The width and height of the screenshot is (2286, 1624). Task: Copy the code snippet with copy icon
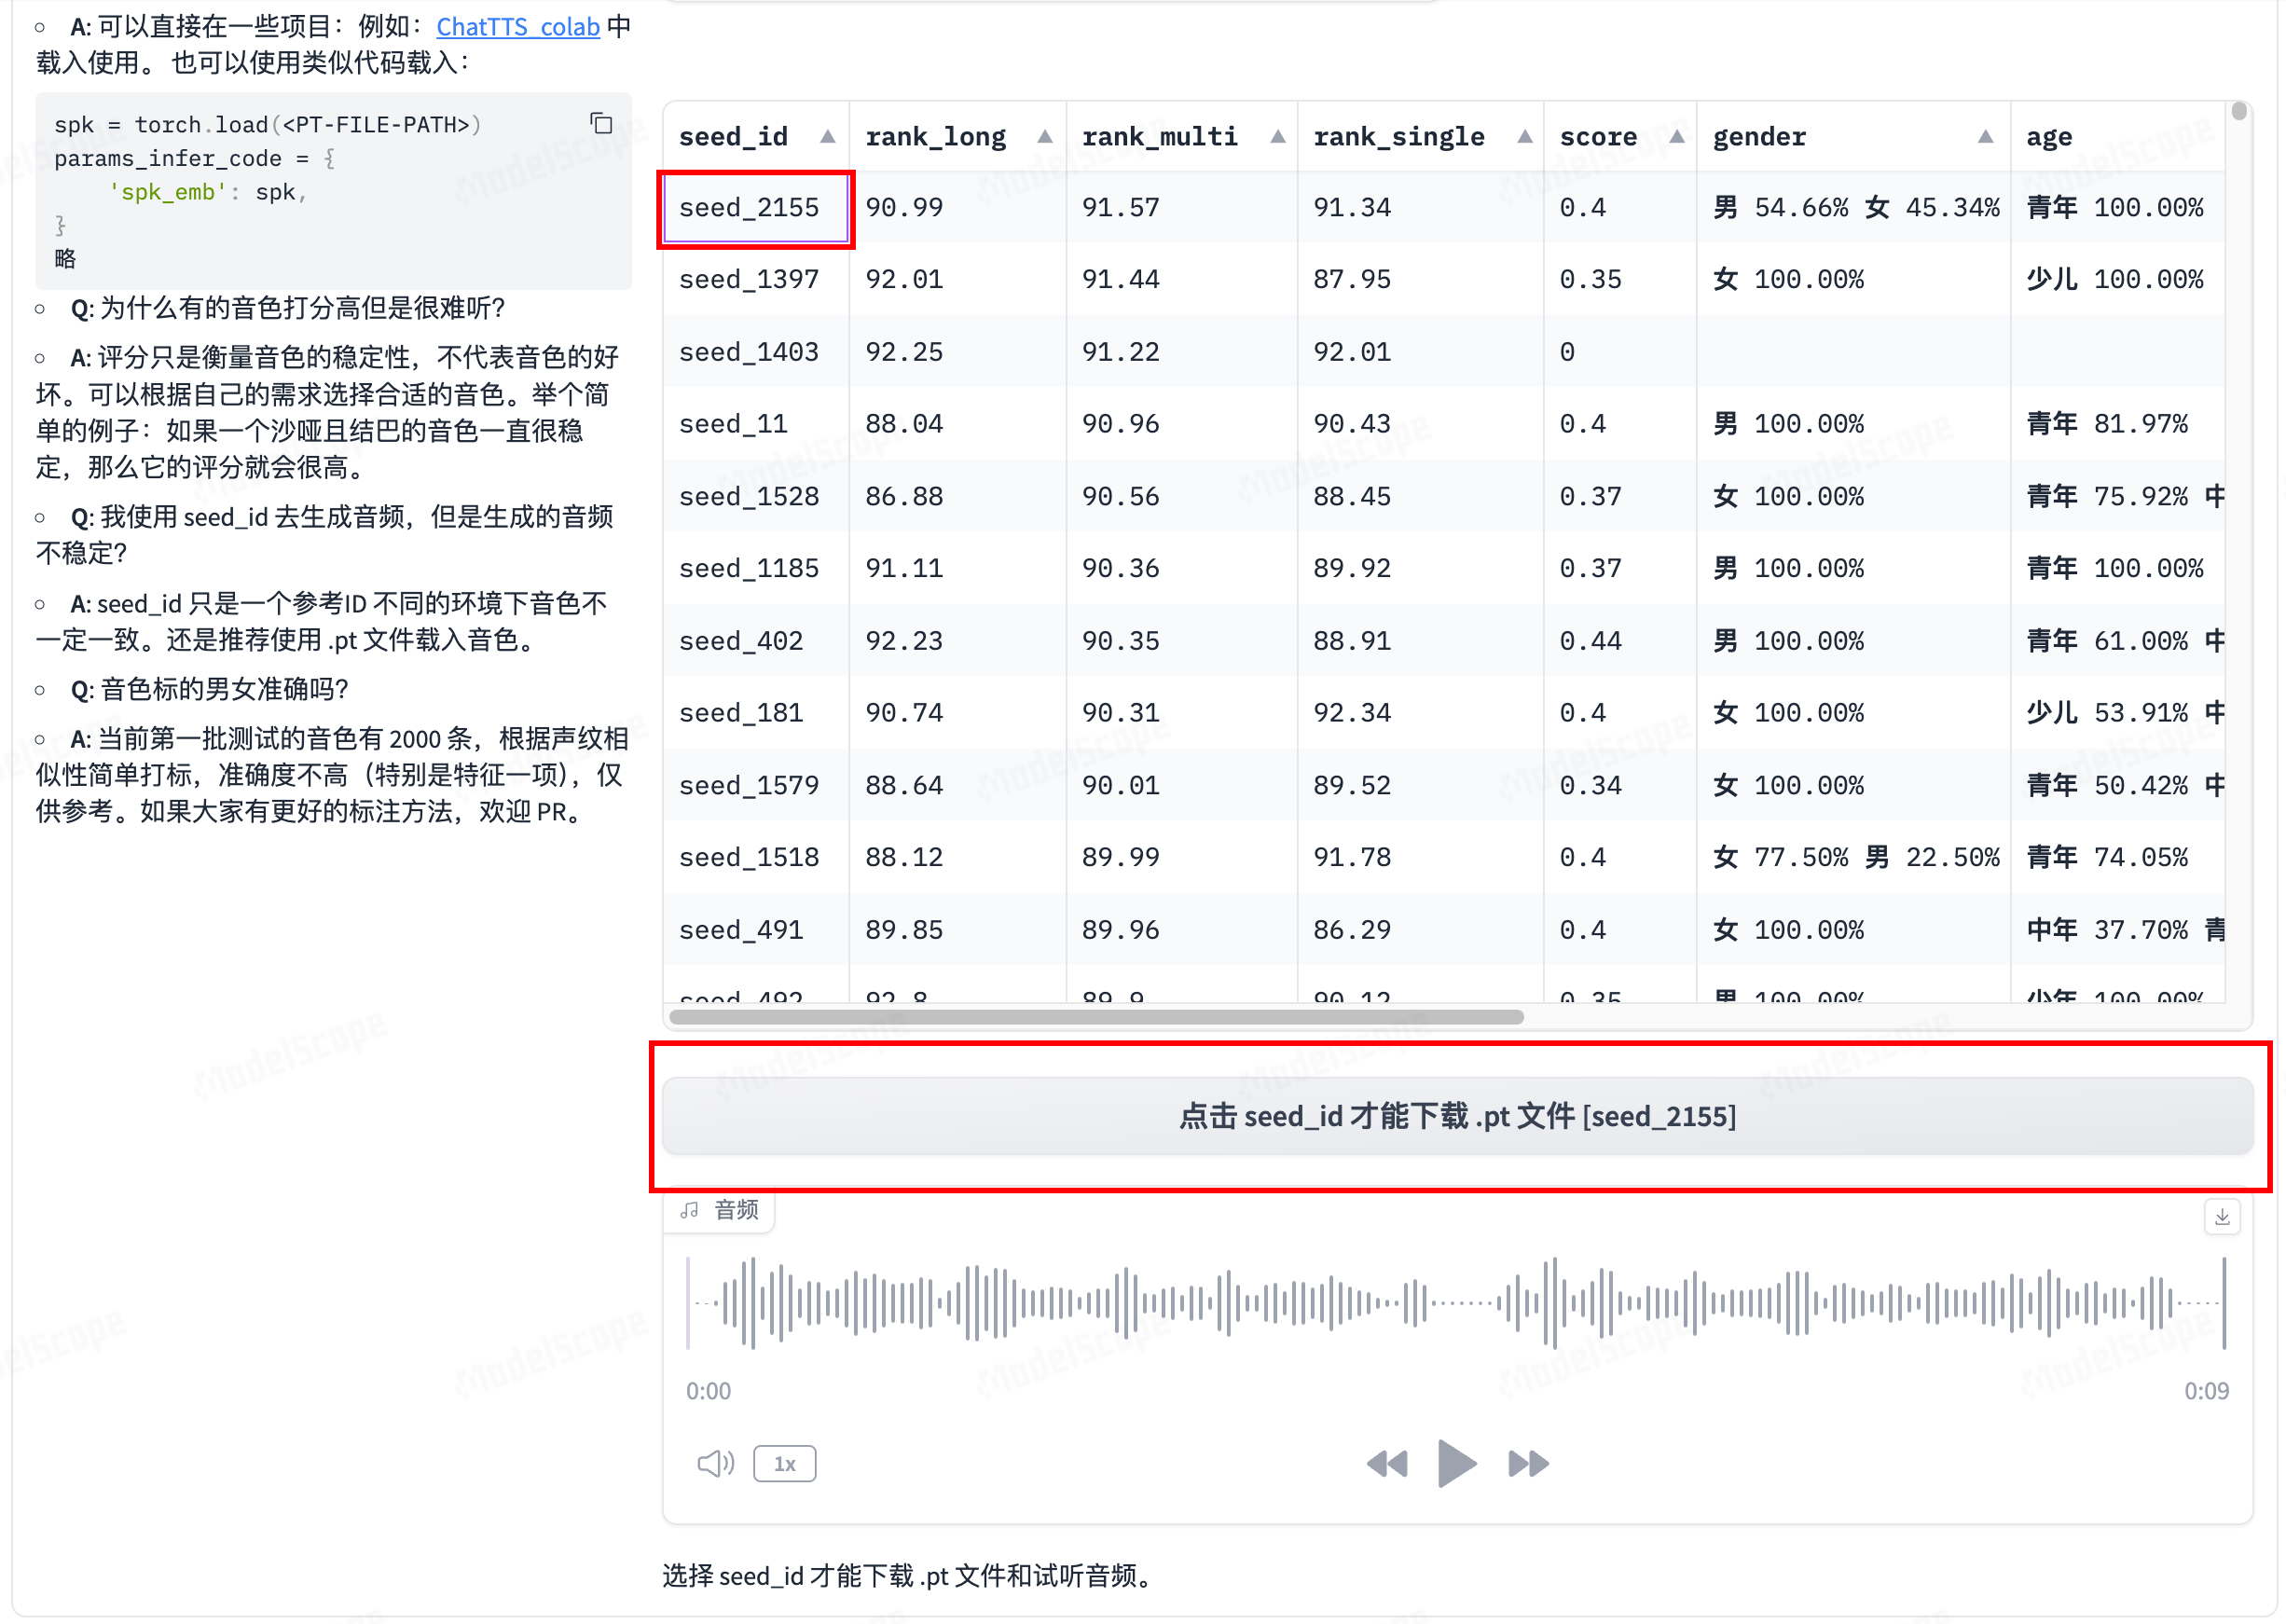[601, 123]
